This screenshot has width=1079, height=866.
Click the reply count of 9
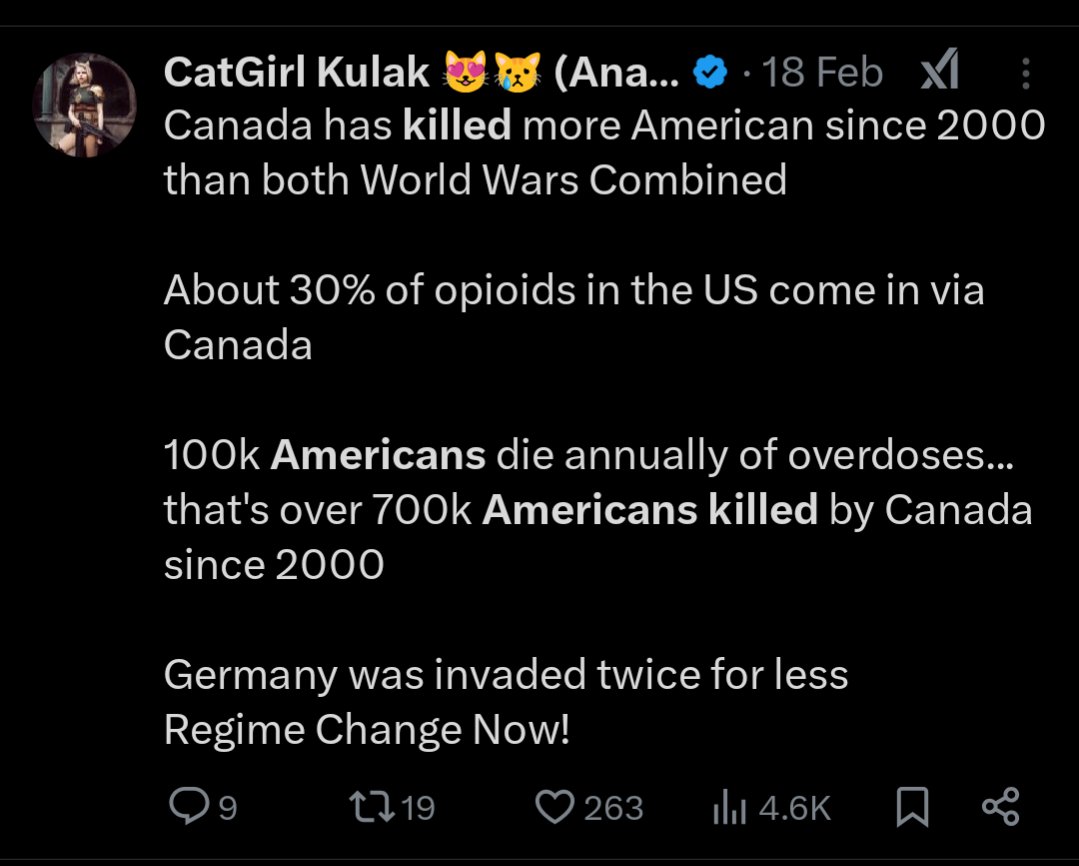click(227, 808)
